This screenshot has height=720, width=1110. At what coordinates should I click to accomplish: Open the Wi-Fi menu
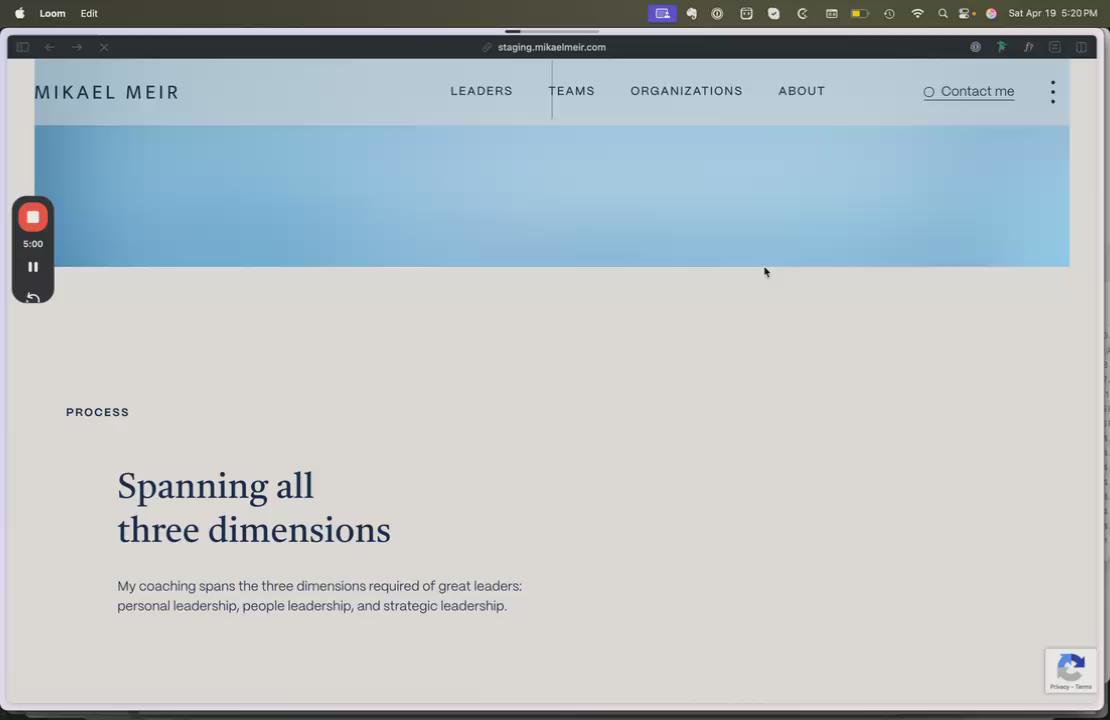tap(917, 13)
